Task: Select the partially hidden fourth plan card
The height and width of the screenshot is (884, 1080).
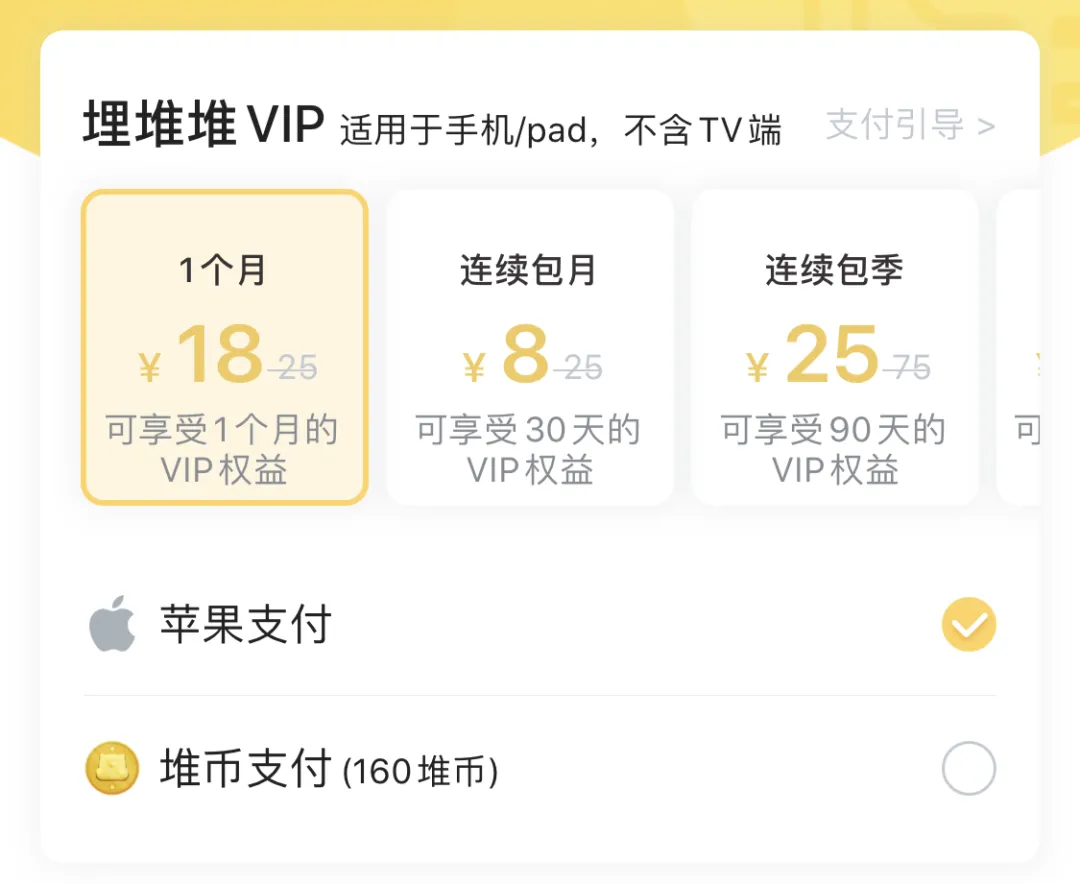Action: (1019, 347)
